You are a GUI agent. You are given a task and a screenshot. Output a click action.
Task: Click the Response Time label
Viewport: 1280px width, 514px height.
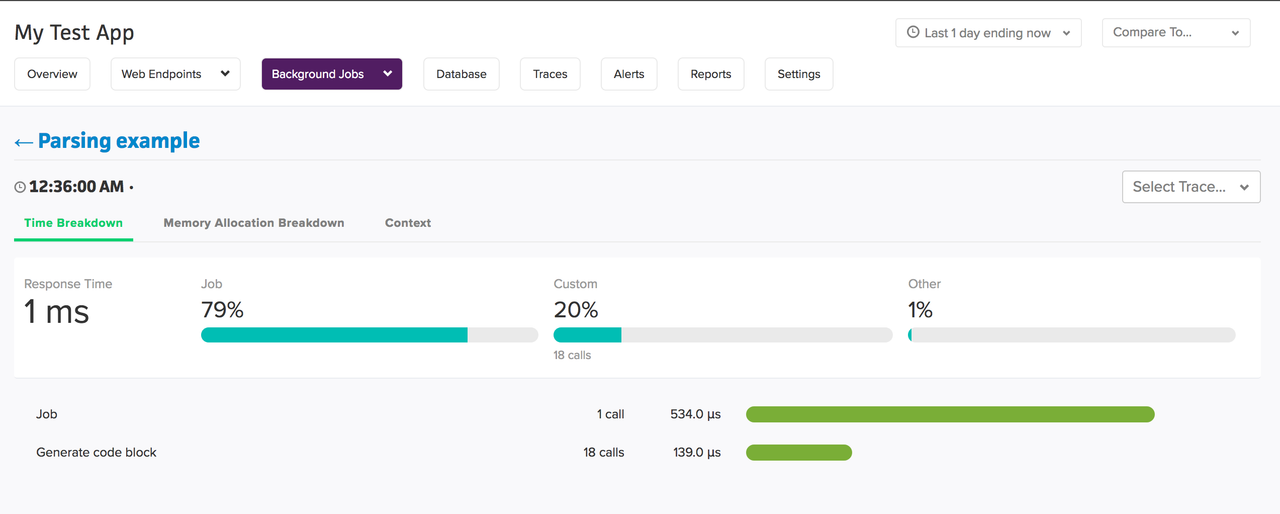68,284
